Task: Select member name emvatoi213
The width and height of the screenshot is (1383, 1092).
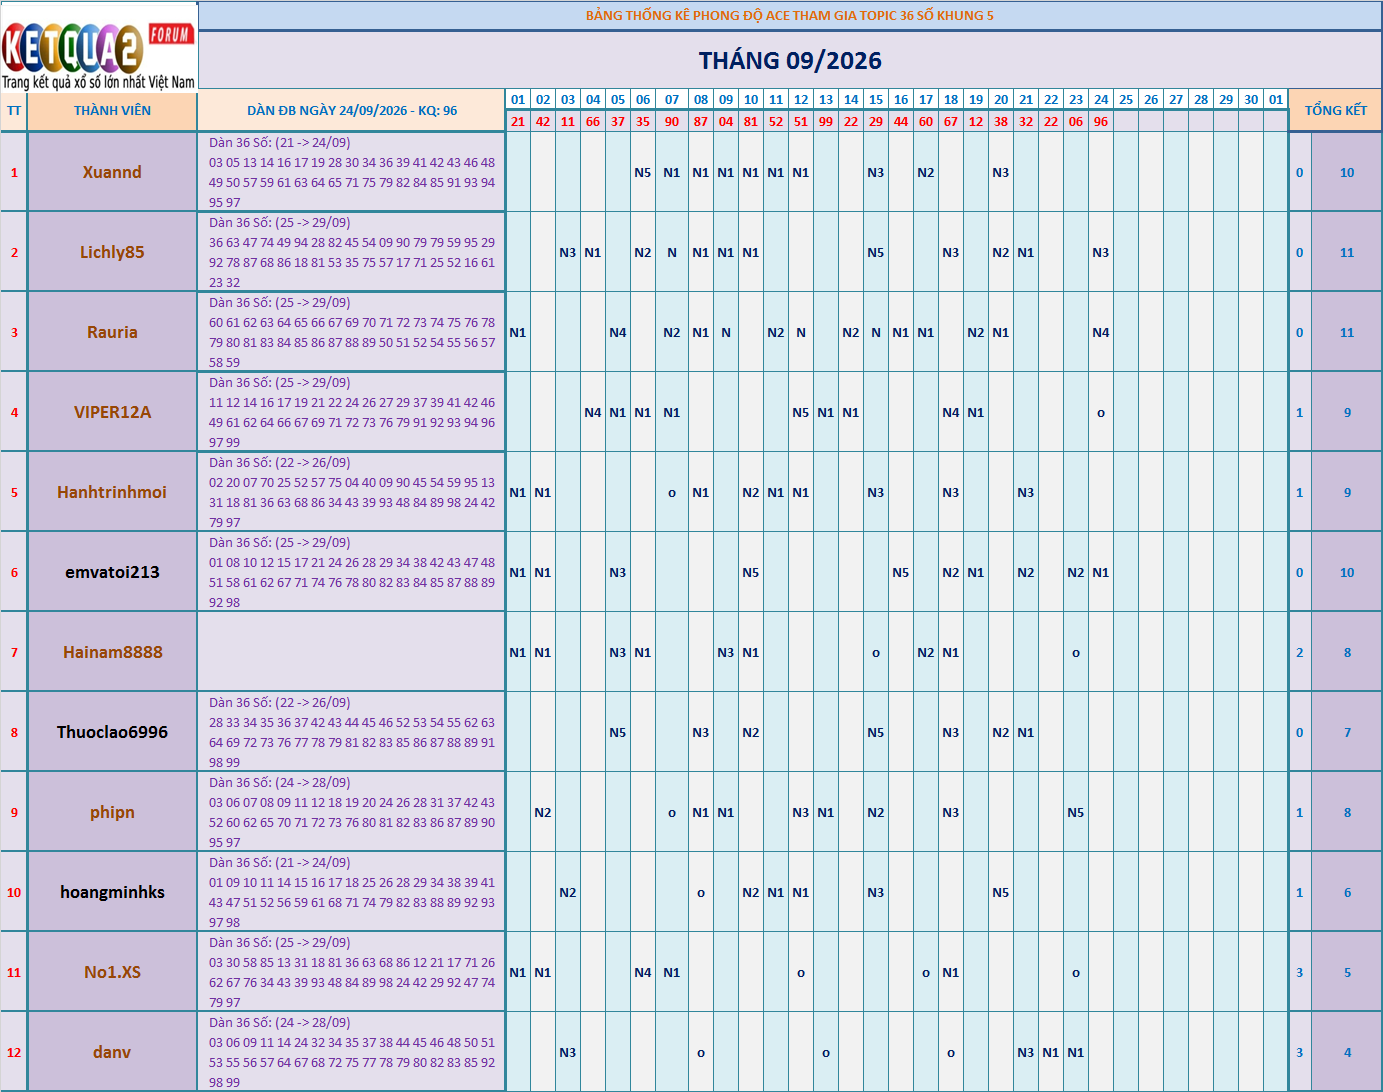Action: [x=112, y=572]
